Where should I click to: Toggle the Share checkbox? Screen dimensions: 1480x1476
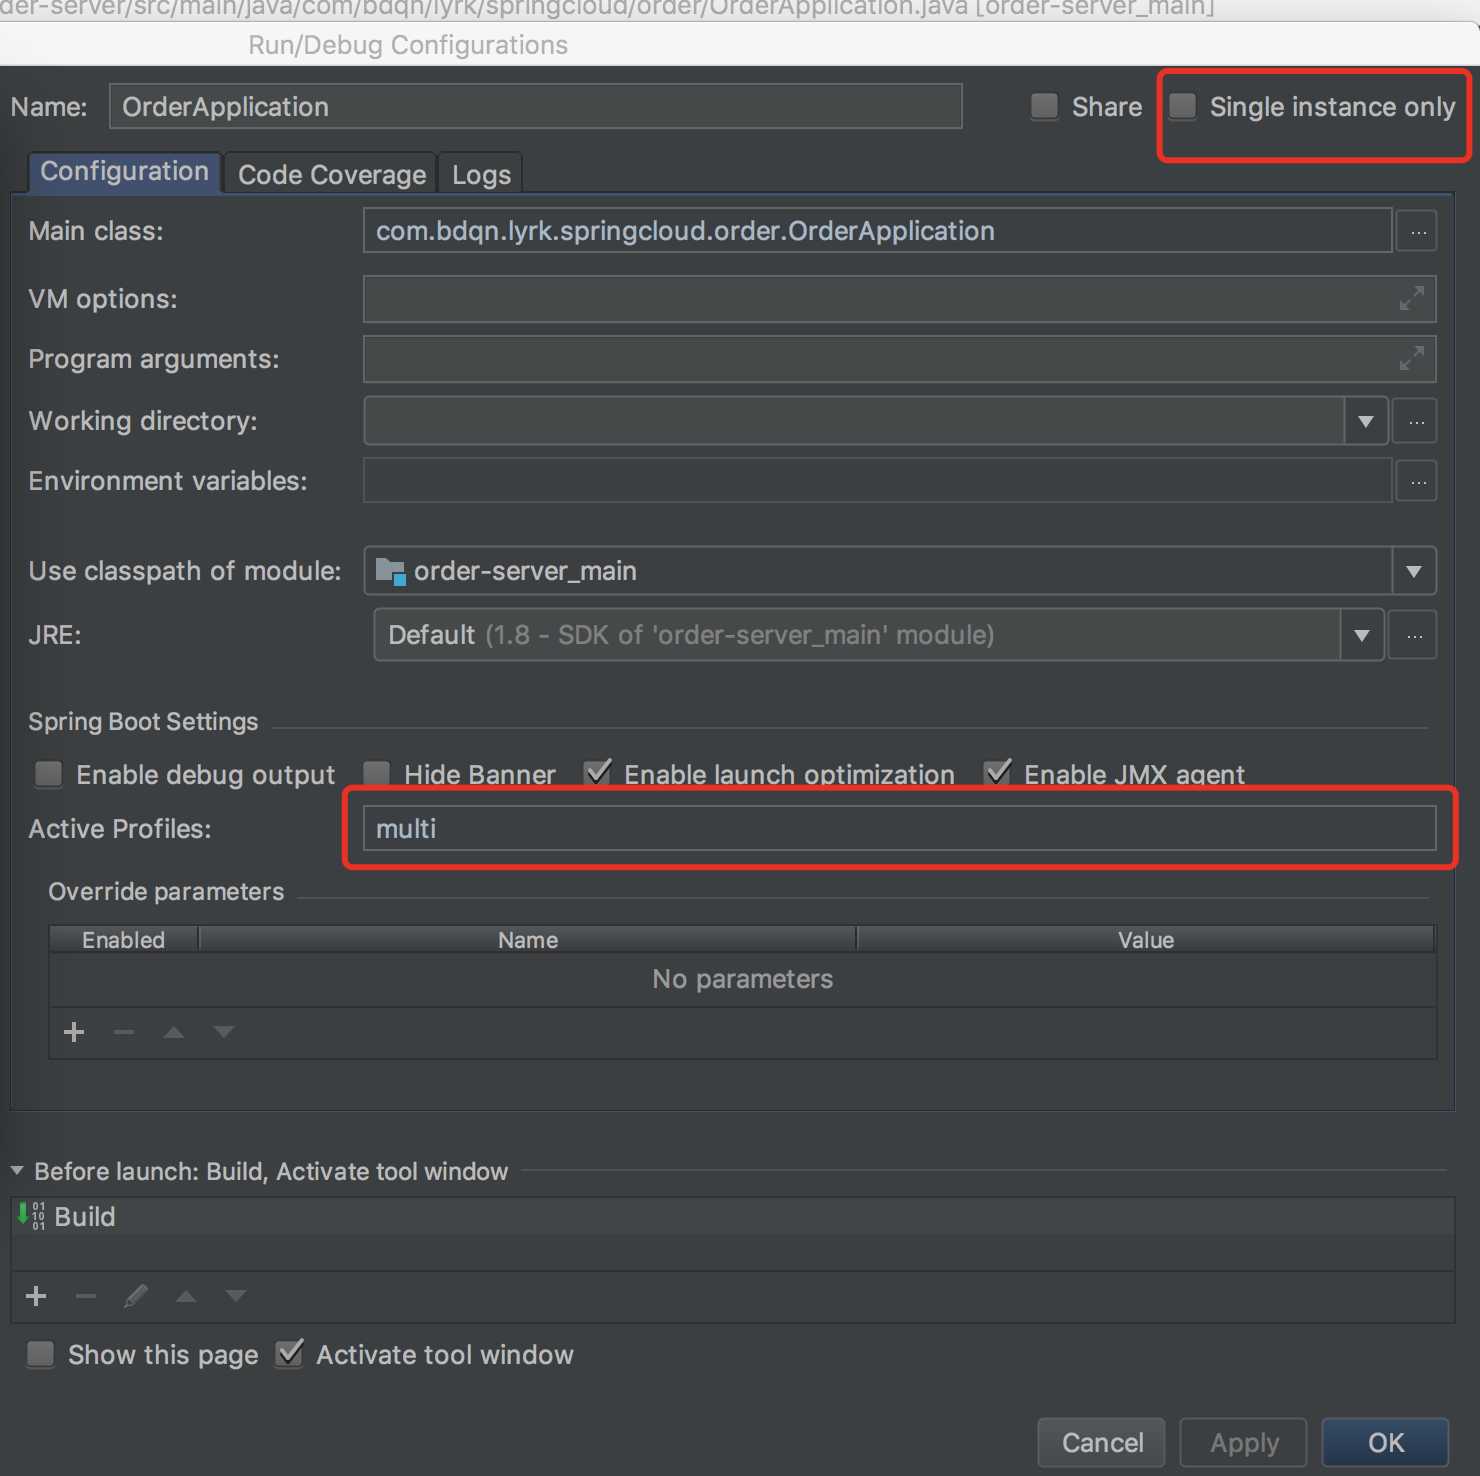coord(1045,107)
